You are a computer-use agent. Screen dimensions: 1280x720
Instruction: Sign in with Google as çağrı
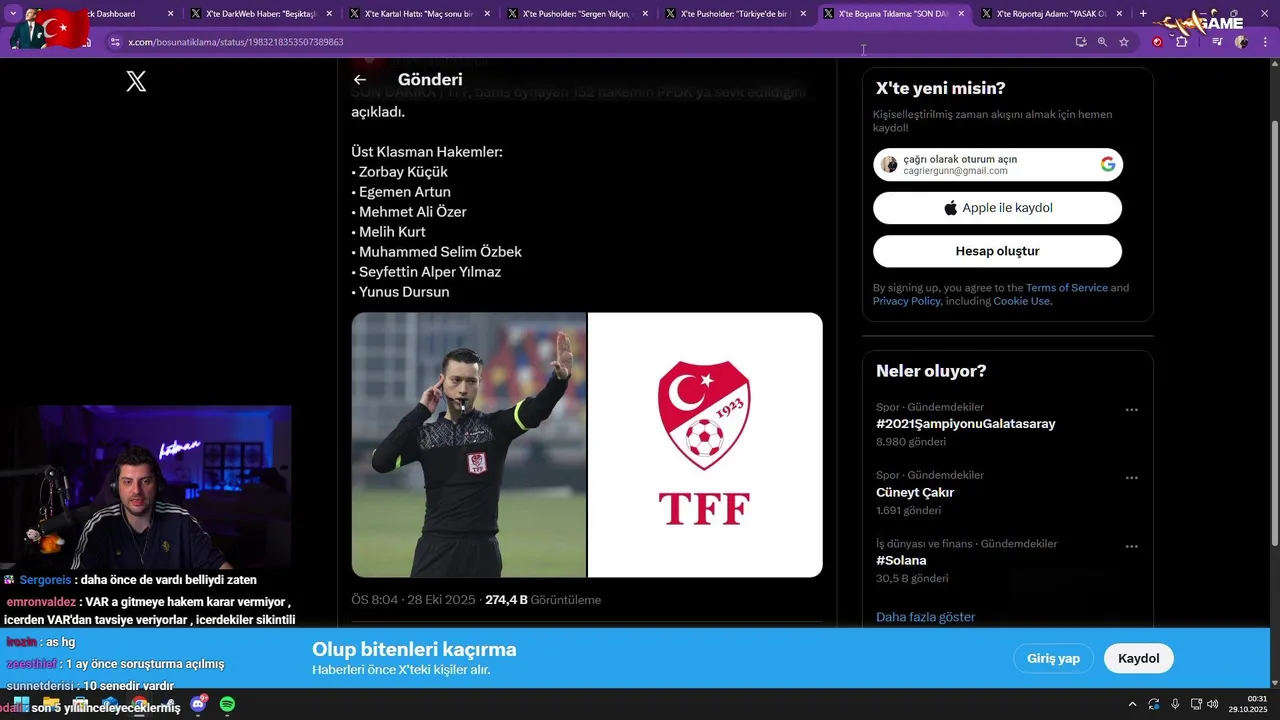997,165
